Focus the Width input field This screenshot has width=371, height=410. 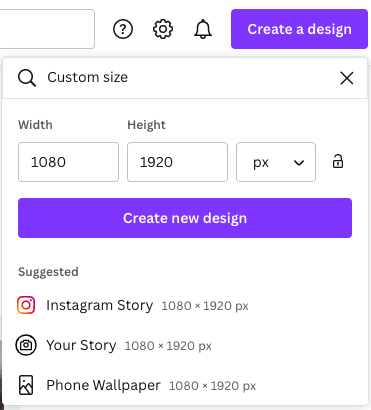click(x=68, y=162)
